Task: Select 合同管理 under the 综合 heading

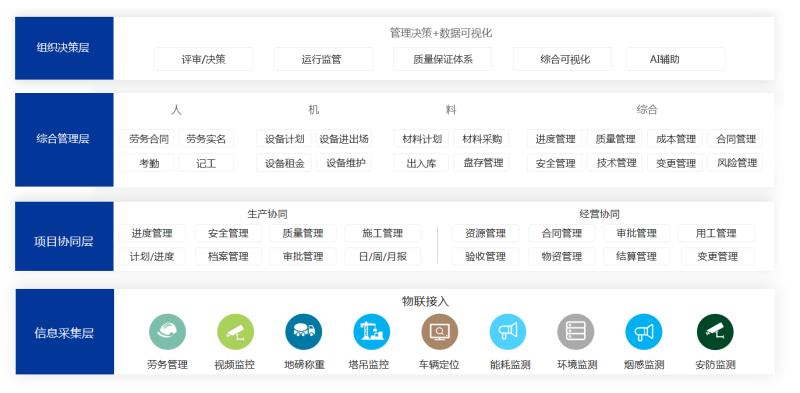Action: click(x=735, y=138)
